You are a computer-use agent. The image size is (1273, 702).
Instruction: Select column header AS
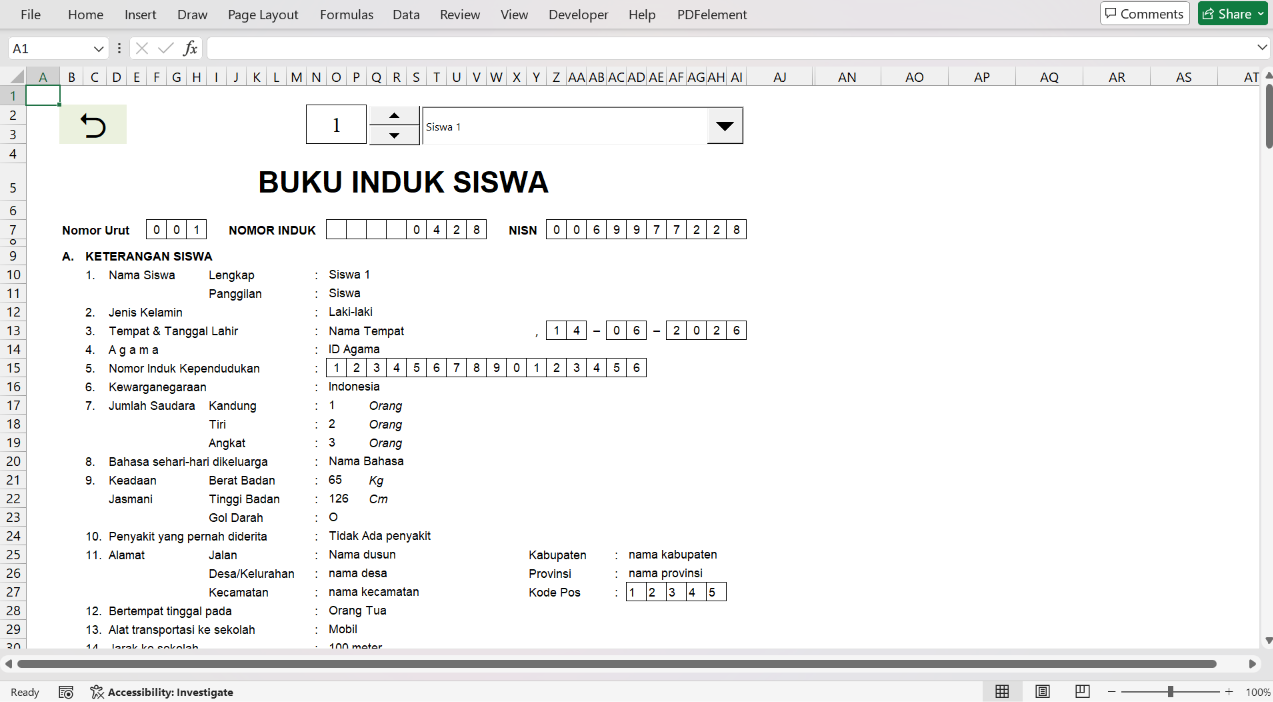1184,77
